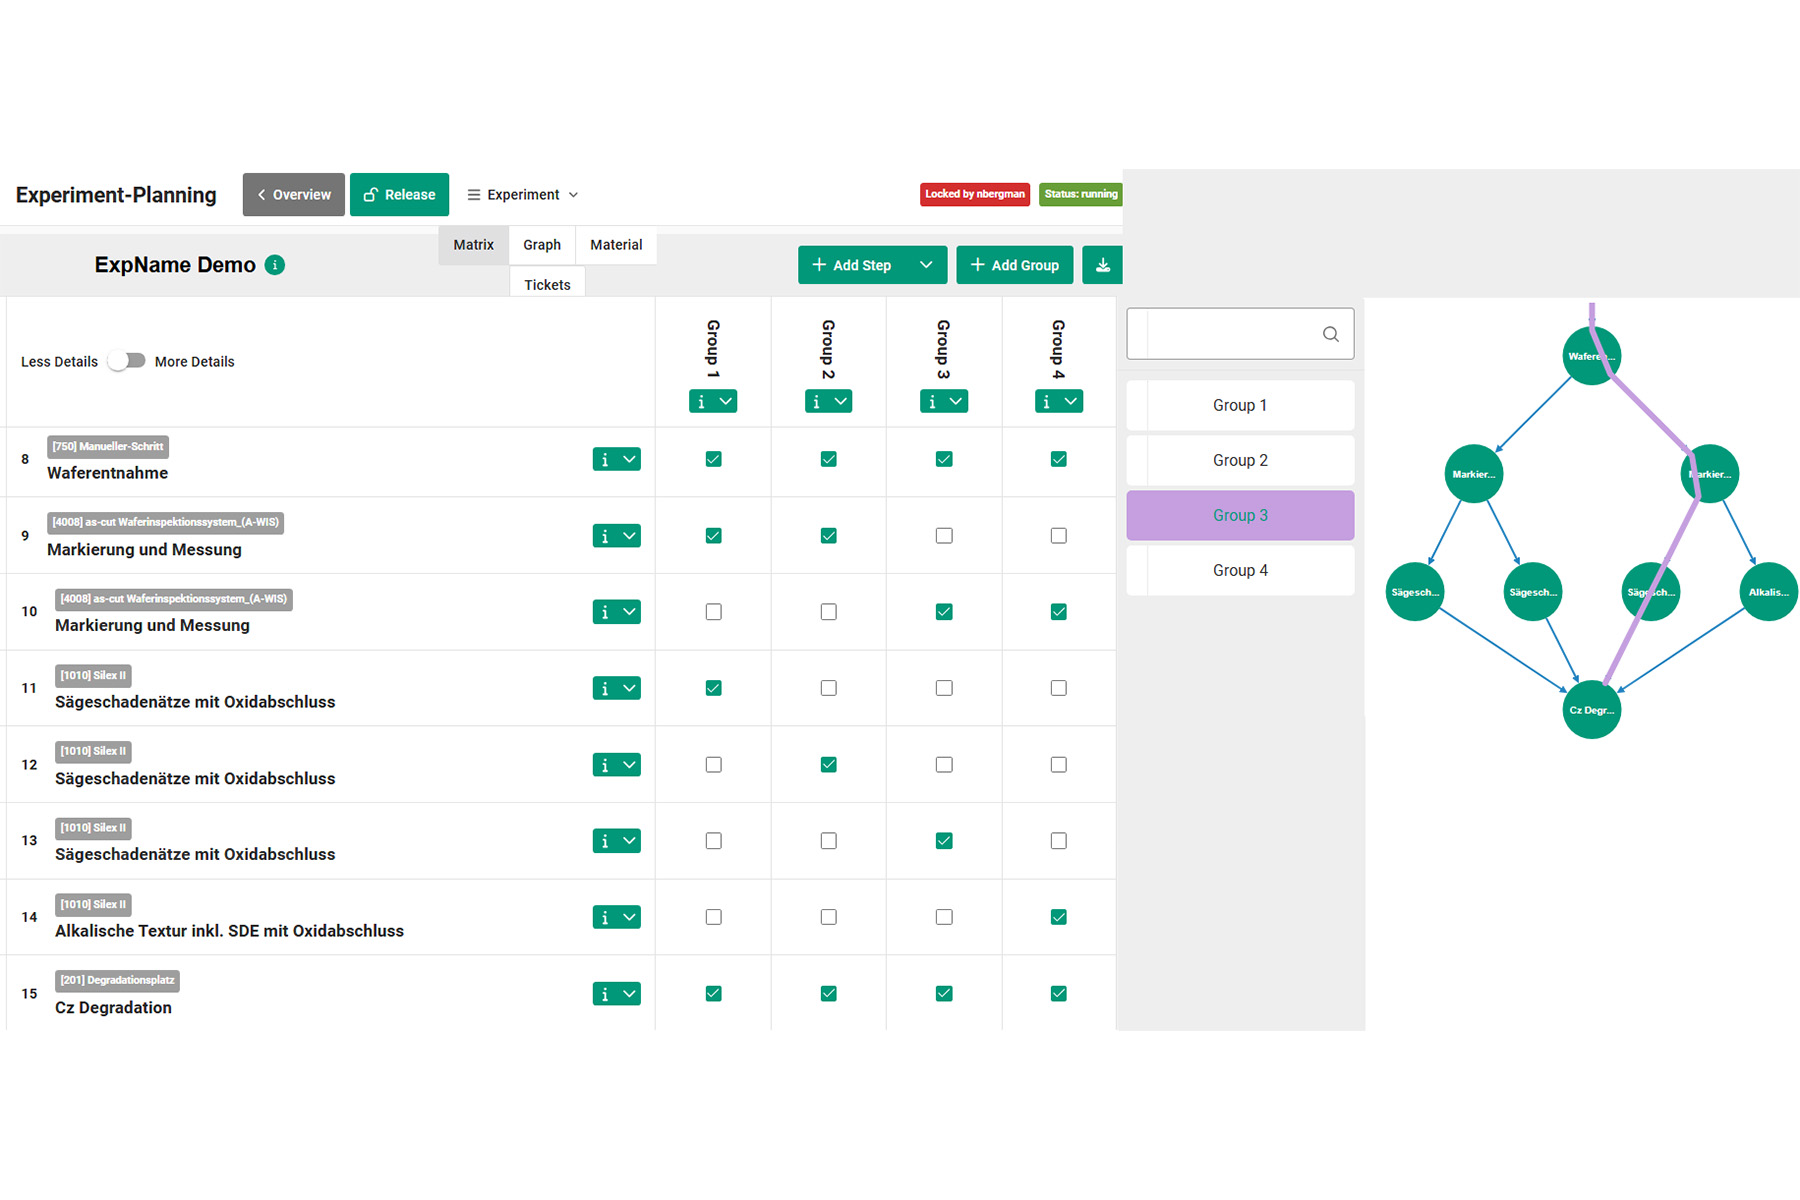
Task: Select Group 2 in the group list
Action: point(1240,460)
